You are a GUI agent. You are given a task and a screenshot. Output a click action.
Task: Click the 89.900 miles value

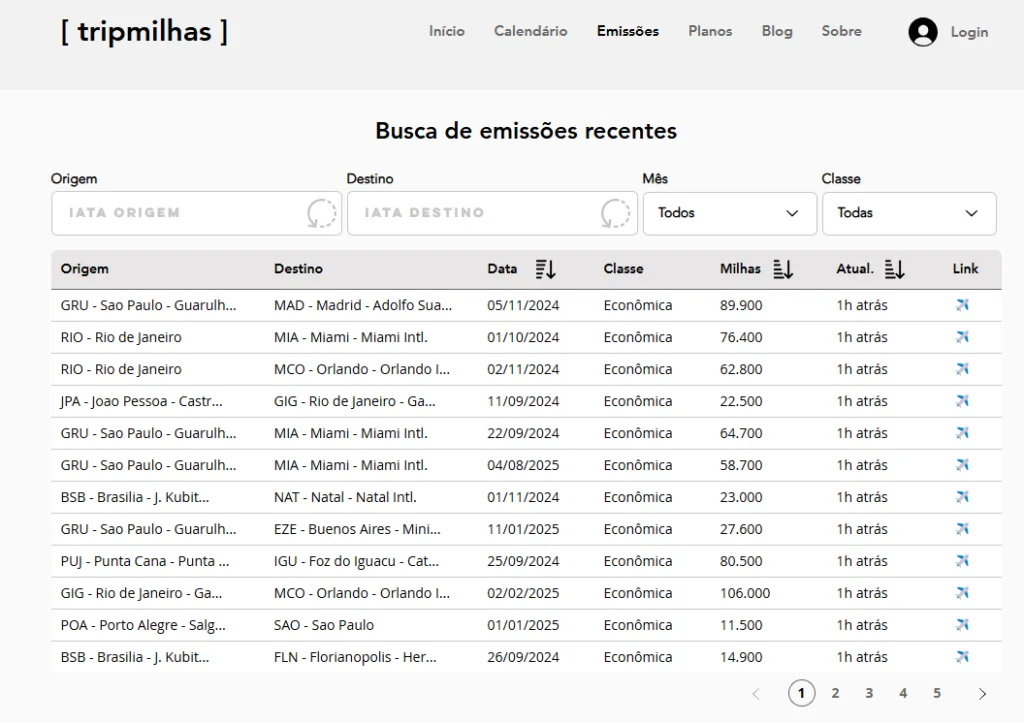click(741, 305)
